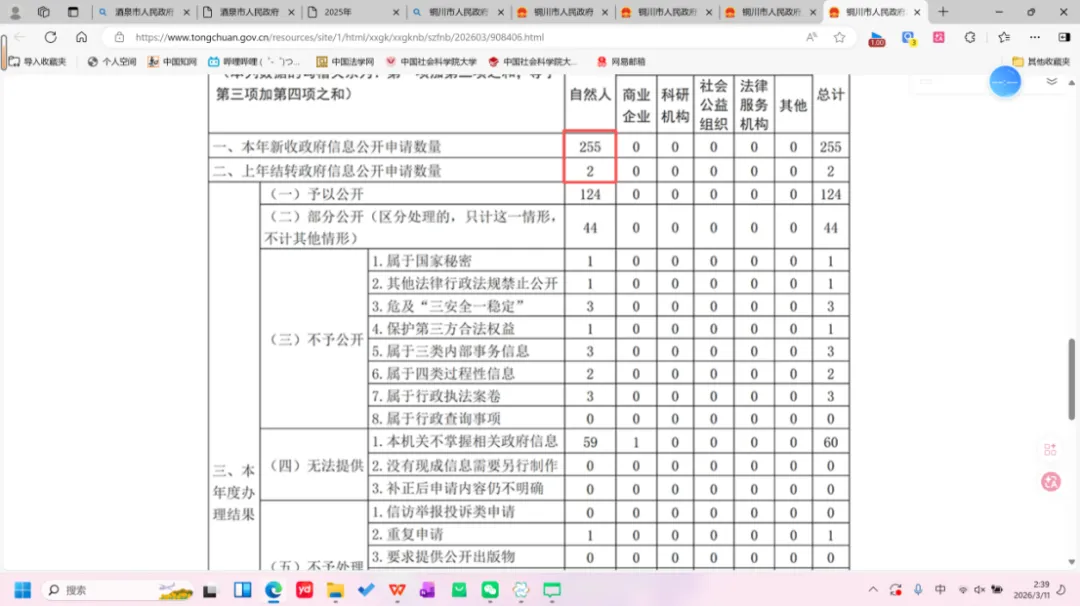Open the 网易邮箱 bookmark
This screenshot has width=1080, height=607.
(x=621, y=61)
